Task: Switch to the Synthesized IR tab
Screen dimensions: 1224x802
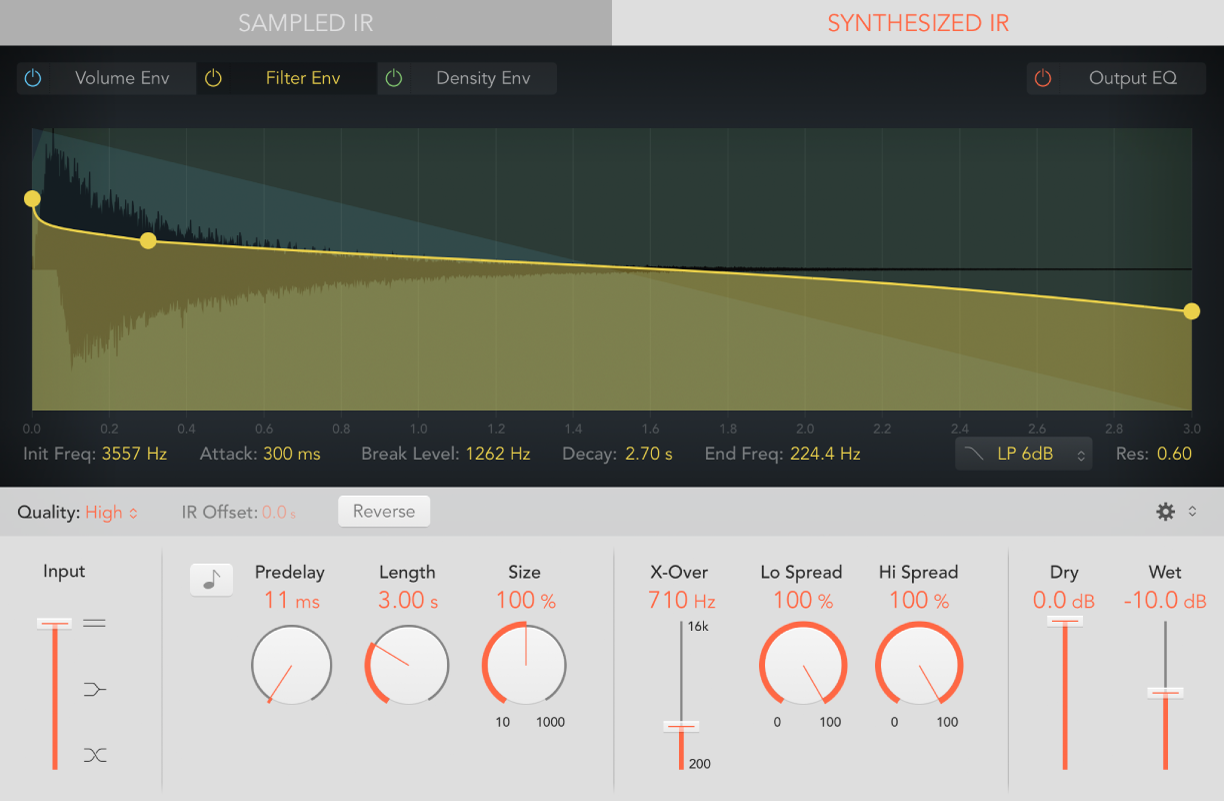Action: pos(918,23)
